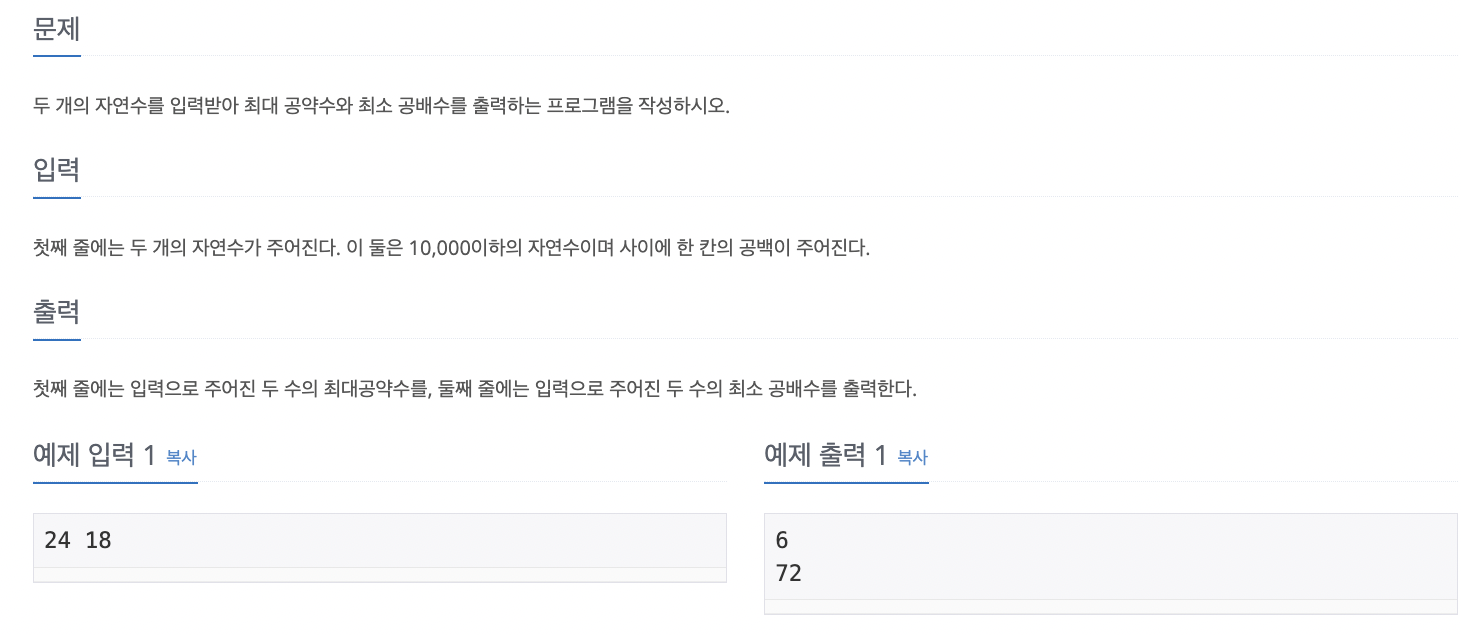Click the problem description sentence under 문제
Image resolution: width=1461 pixels, height=635 pixels.
click(382, 106)
